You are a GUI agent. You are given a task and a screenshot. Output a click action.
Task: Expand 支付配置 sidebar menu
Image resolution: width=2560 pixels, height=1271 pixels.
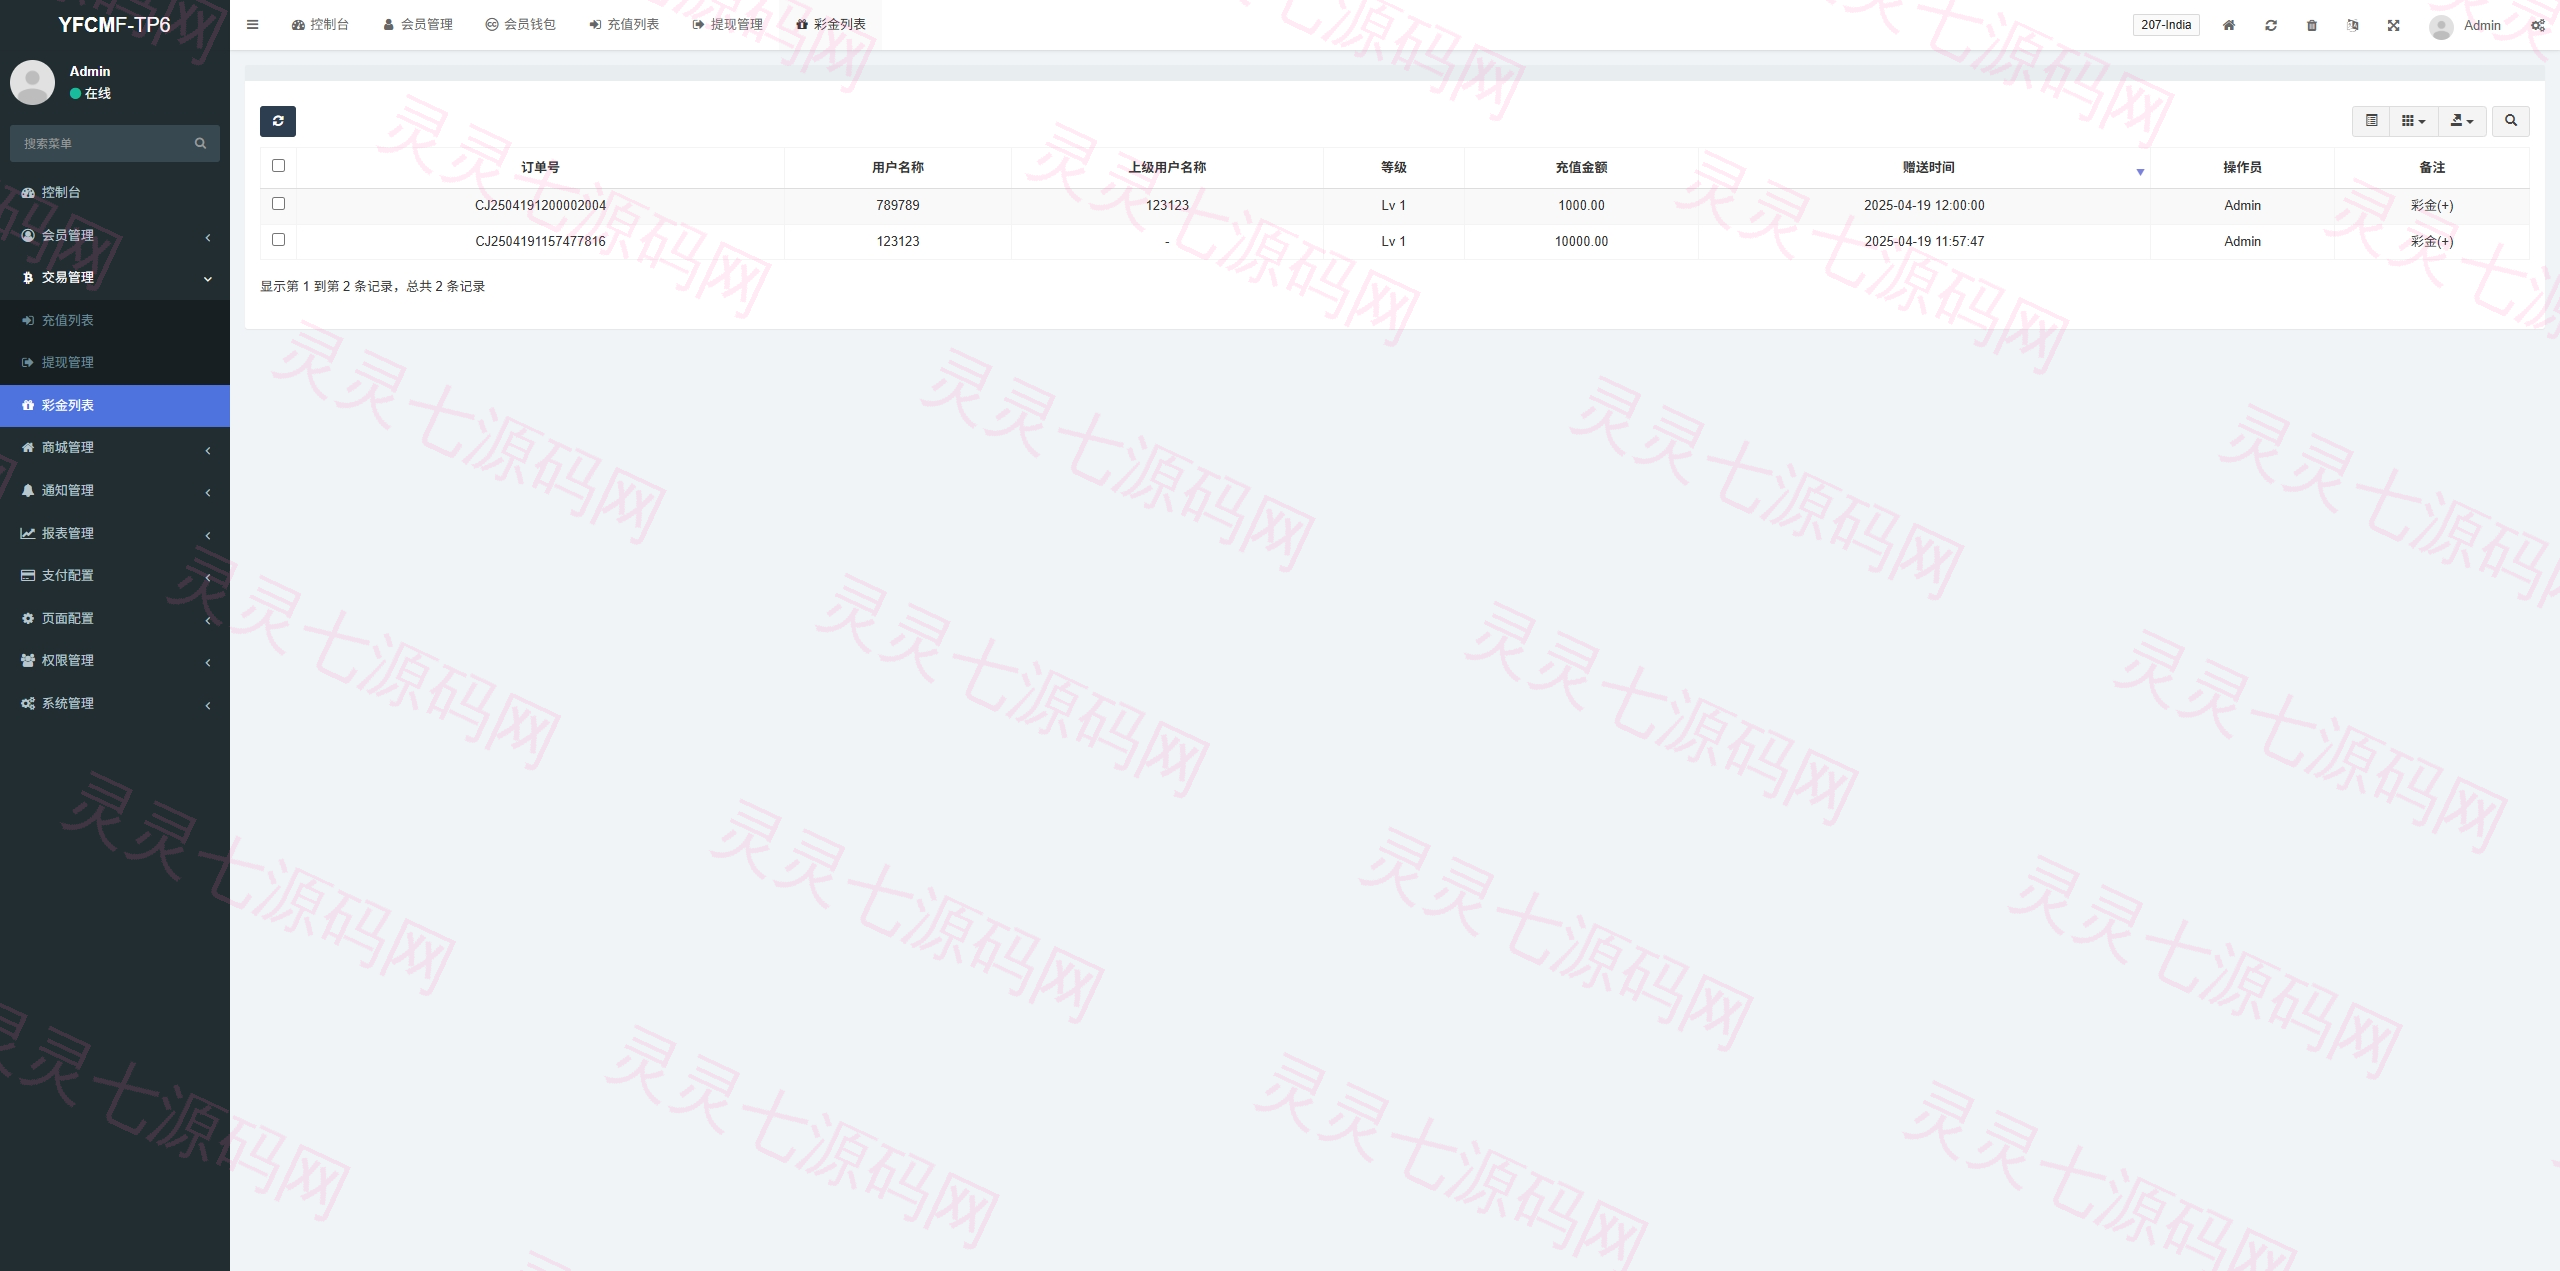point(115,576)
